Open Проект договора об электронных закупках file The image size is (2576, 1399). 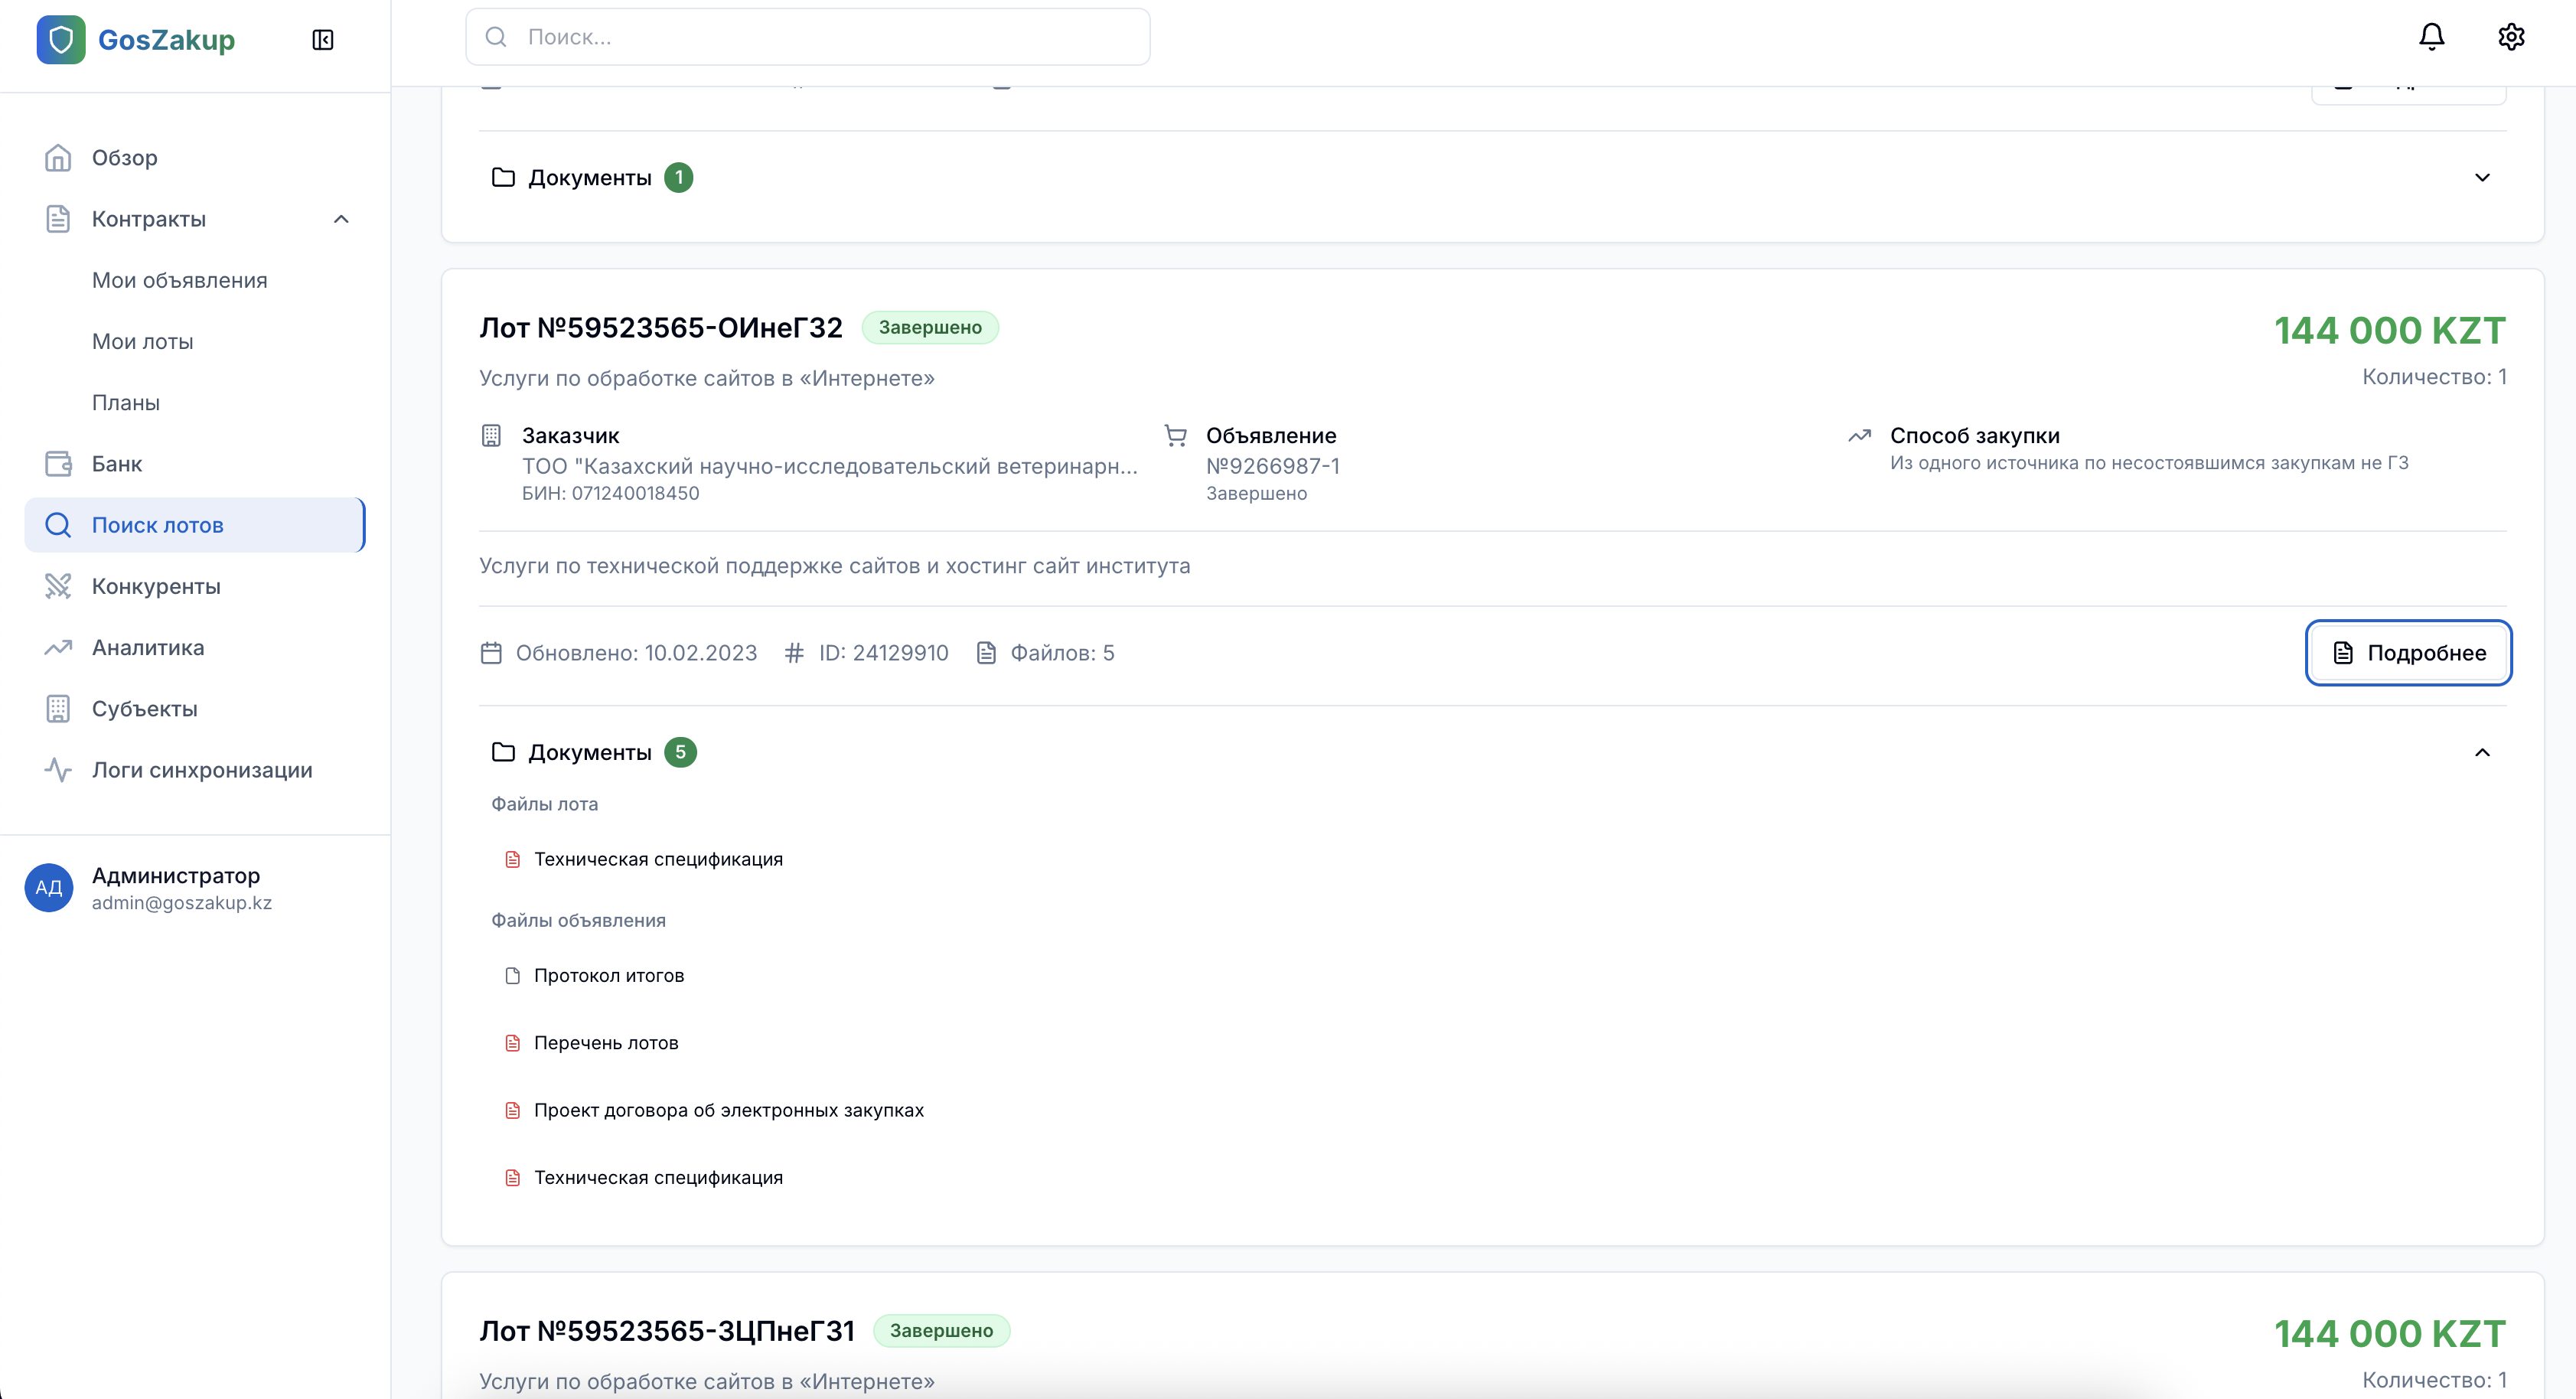click(728, 1110)
